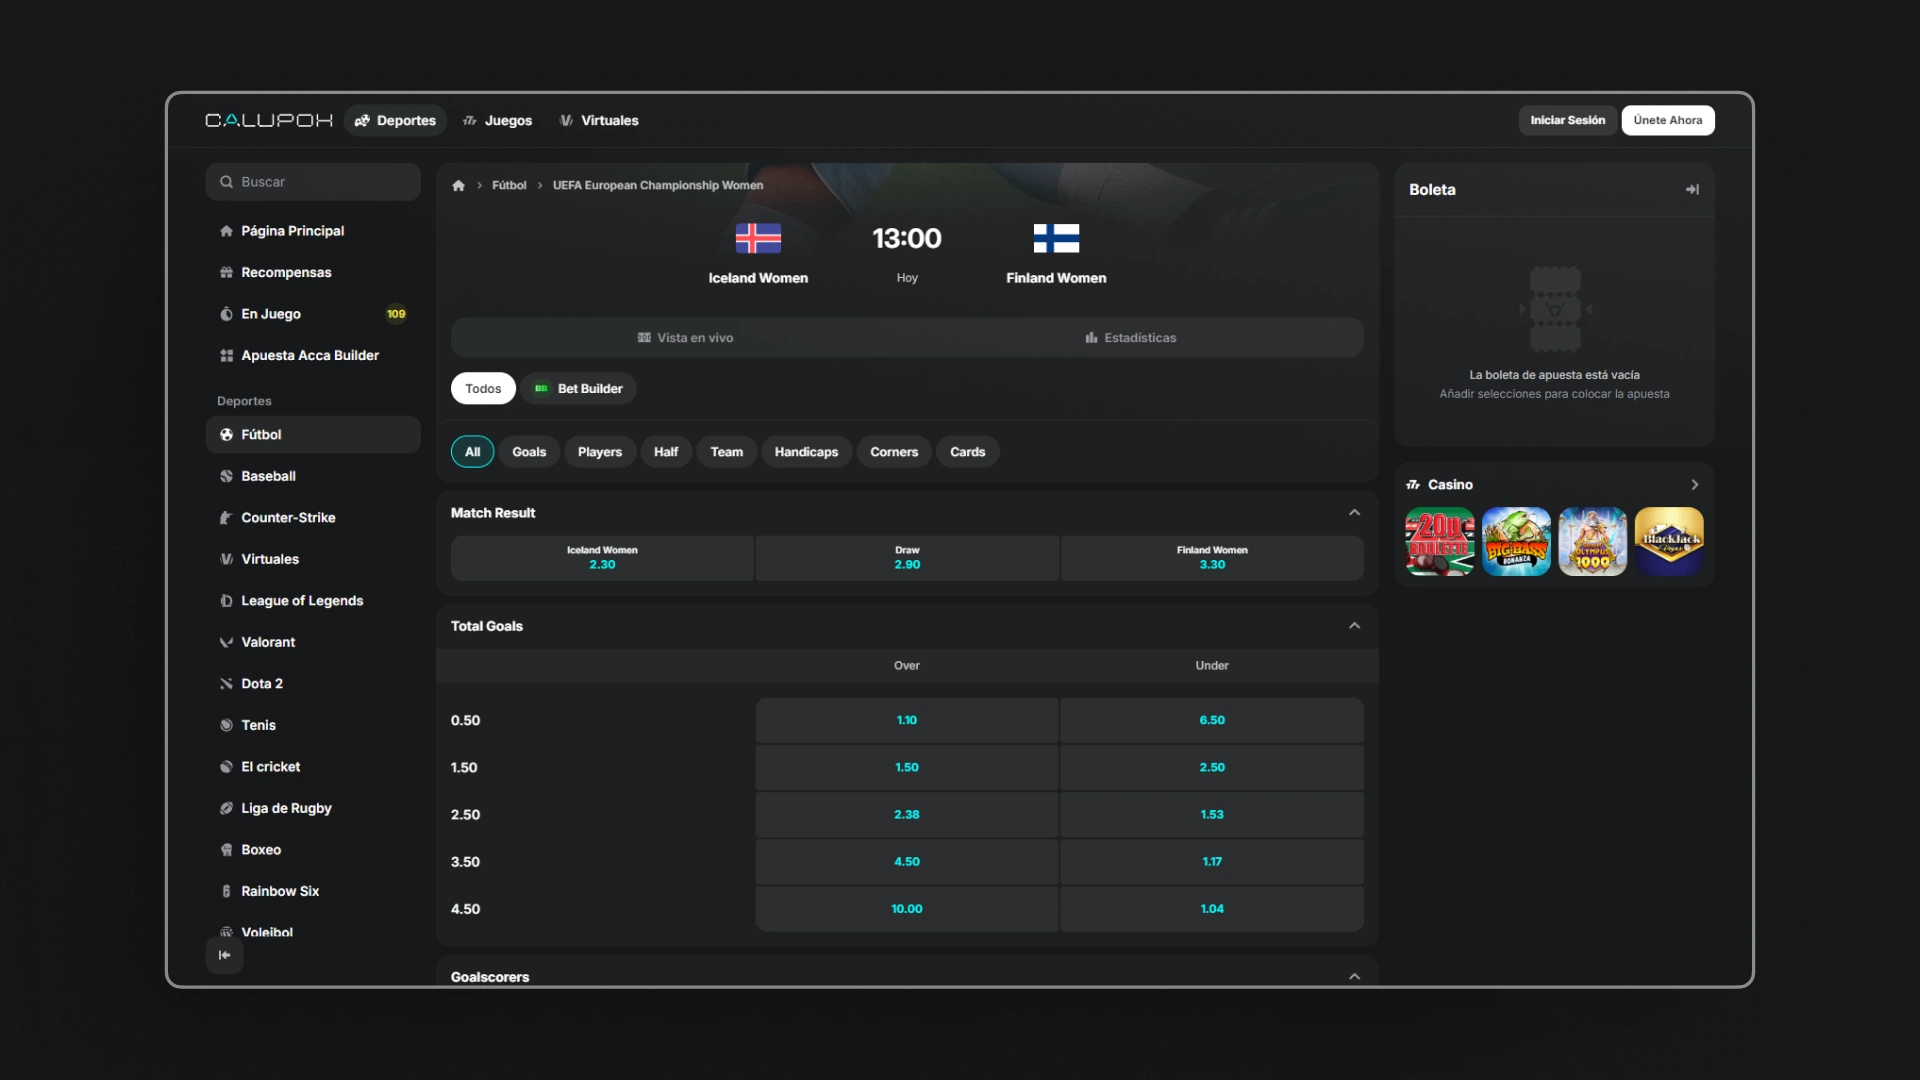1920x1080 pixels.
Task: Select League of Legends in the sidebar
Action: coord(313,601)
